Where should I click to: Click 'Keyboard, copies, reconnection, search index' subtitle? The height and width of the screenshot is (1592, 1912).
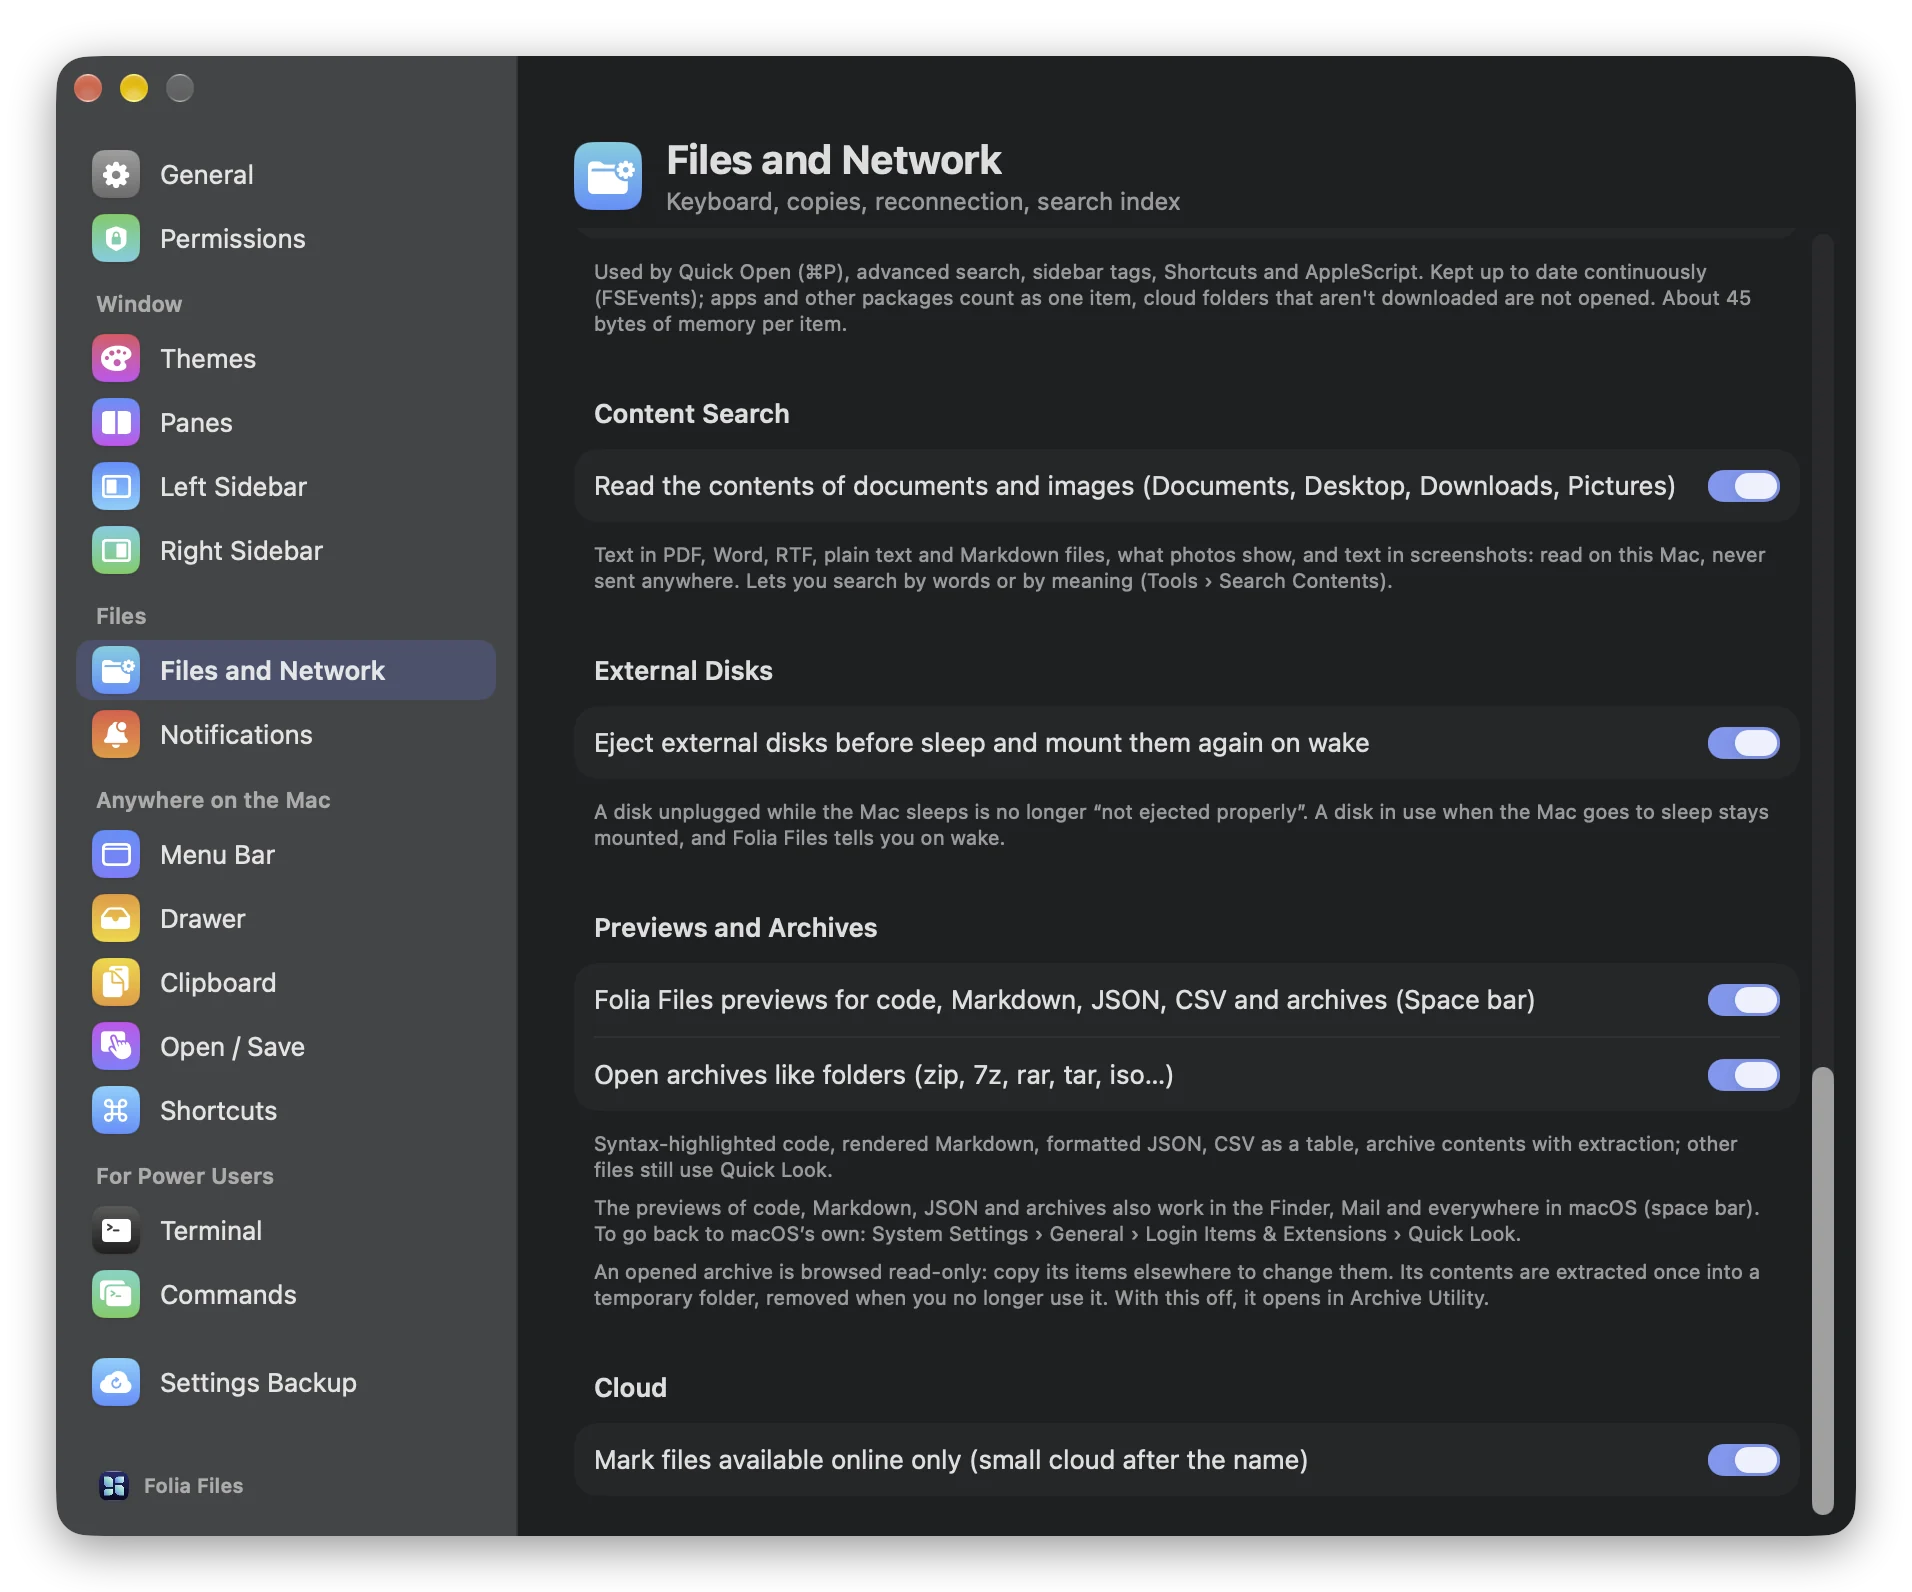tap(922, 202)
